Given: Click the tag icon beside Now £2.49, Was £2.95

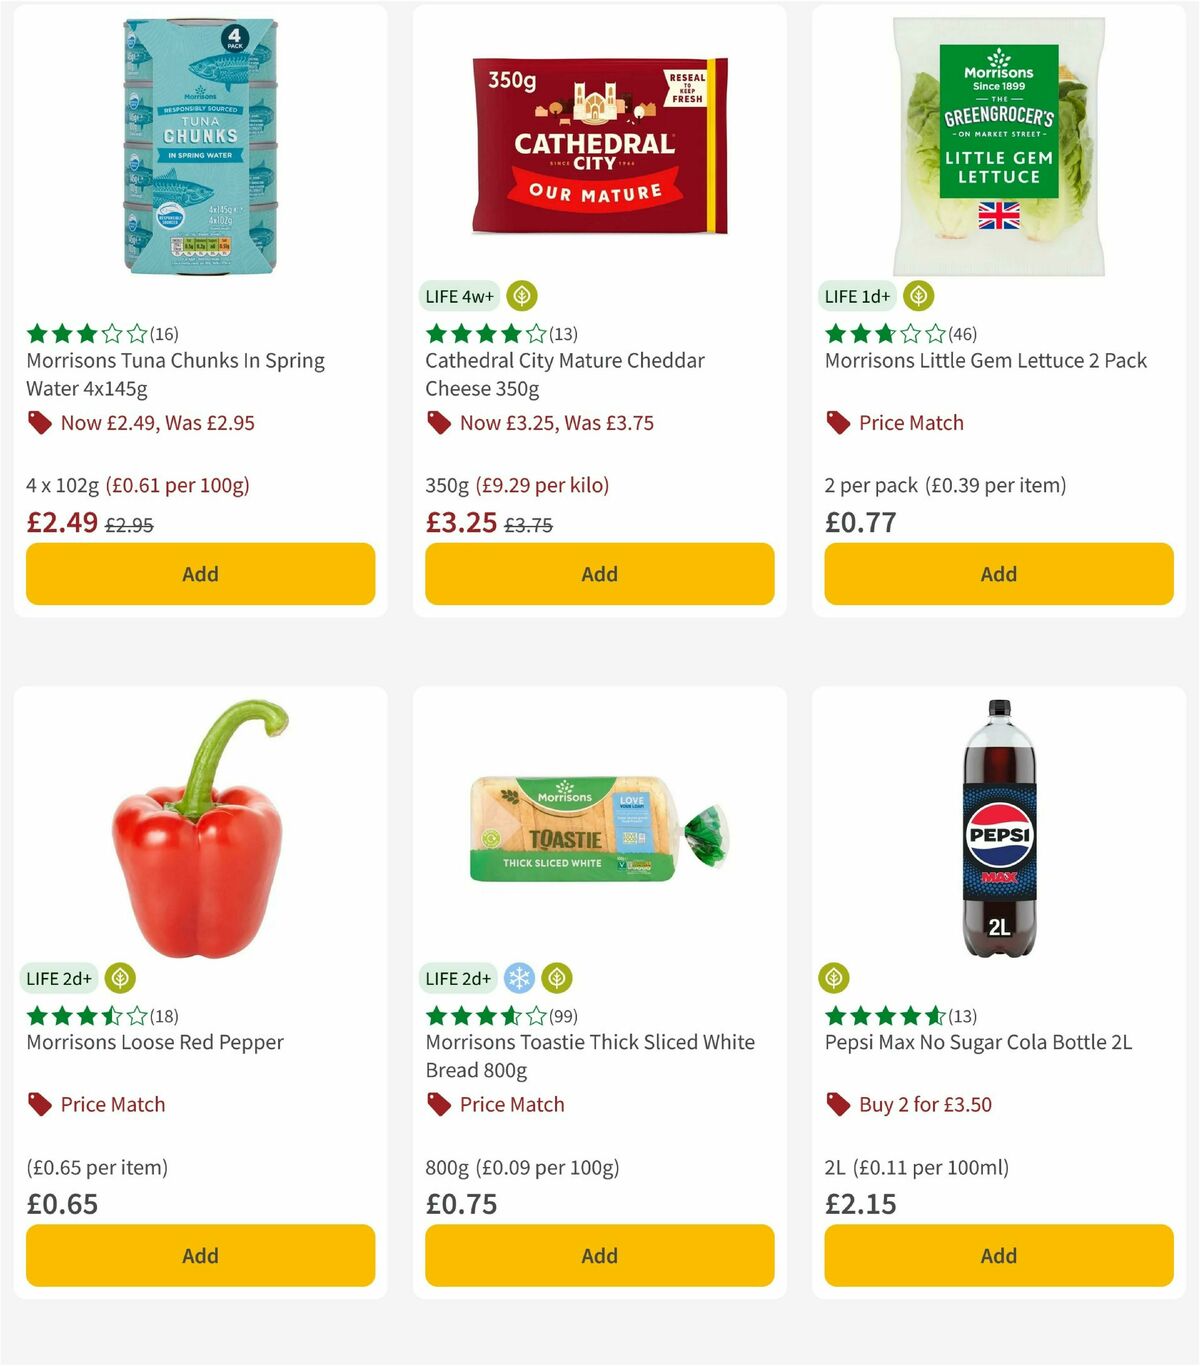Looking at the screenshot, I should click(38, 422).
